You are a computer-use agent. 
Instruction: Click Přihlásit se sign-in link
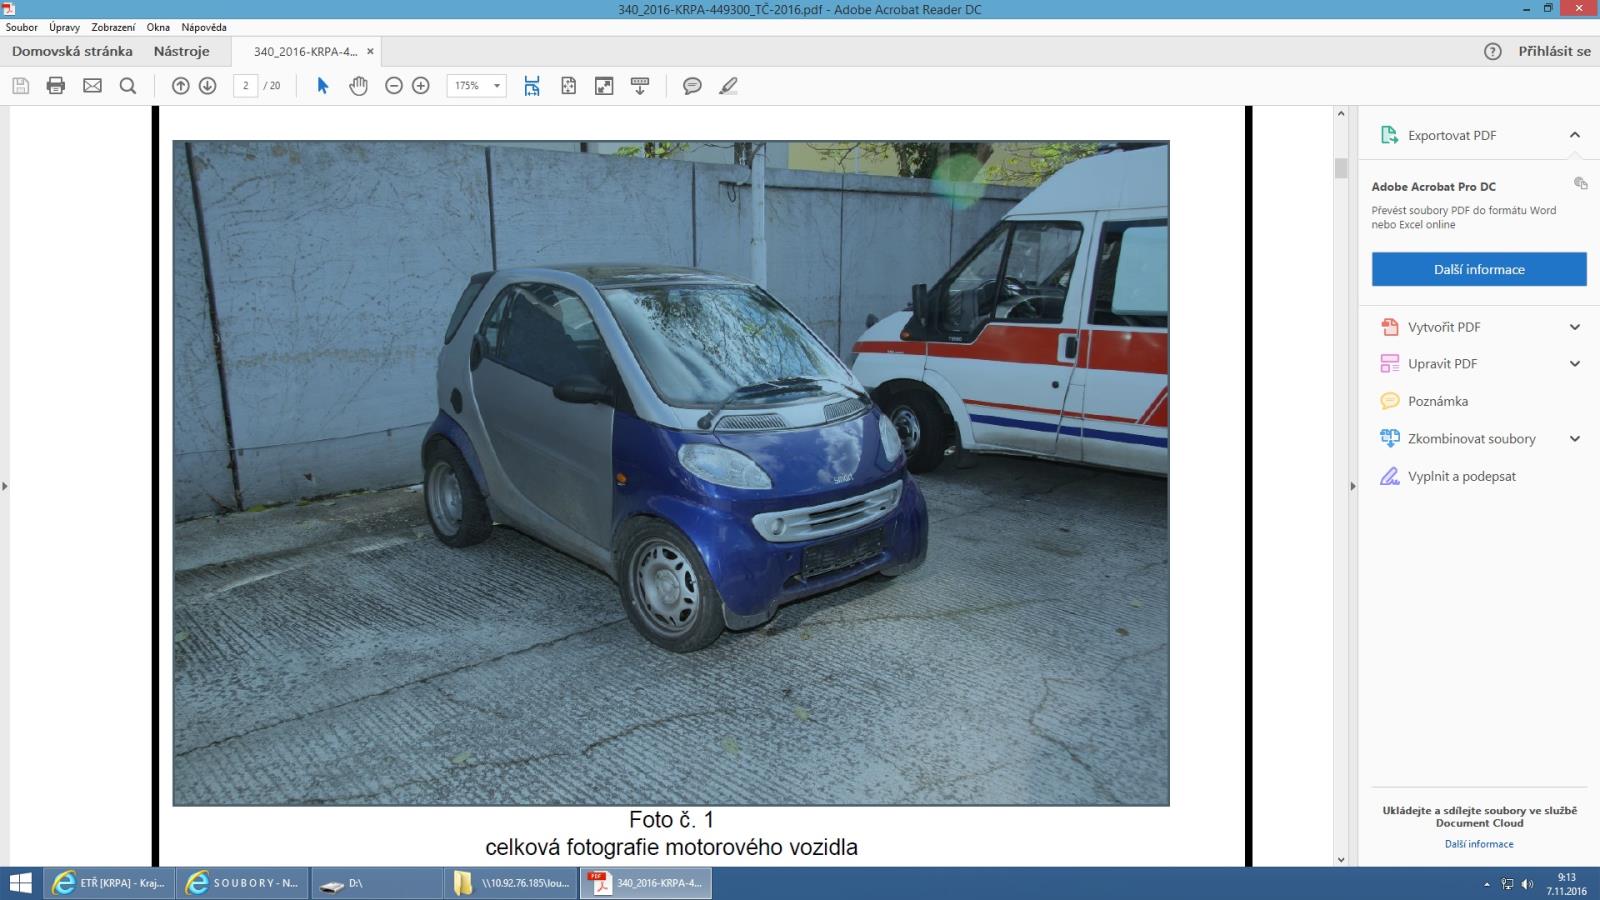click(x=1554, y=51)
